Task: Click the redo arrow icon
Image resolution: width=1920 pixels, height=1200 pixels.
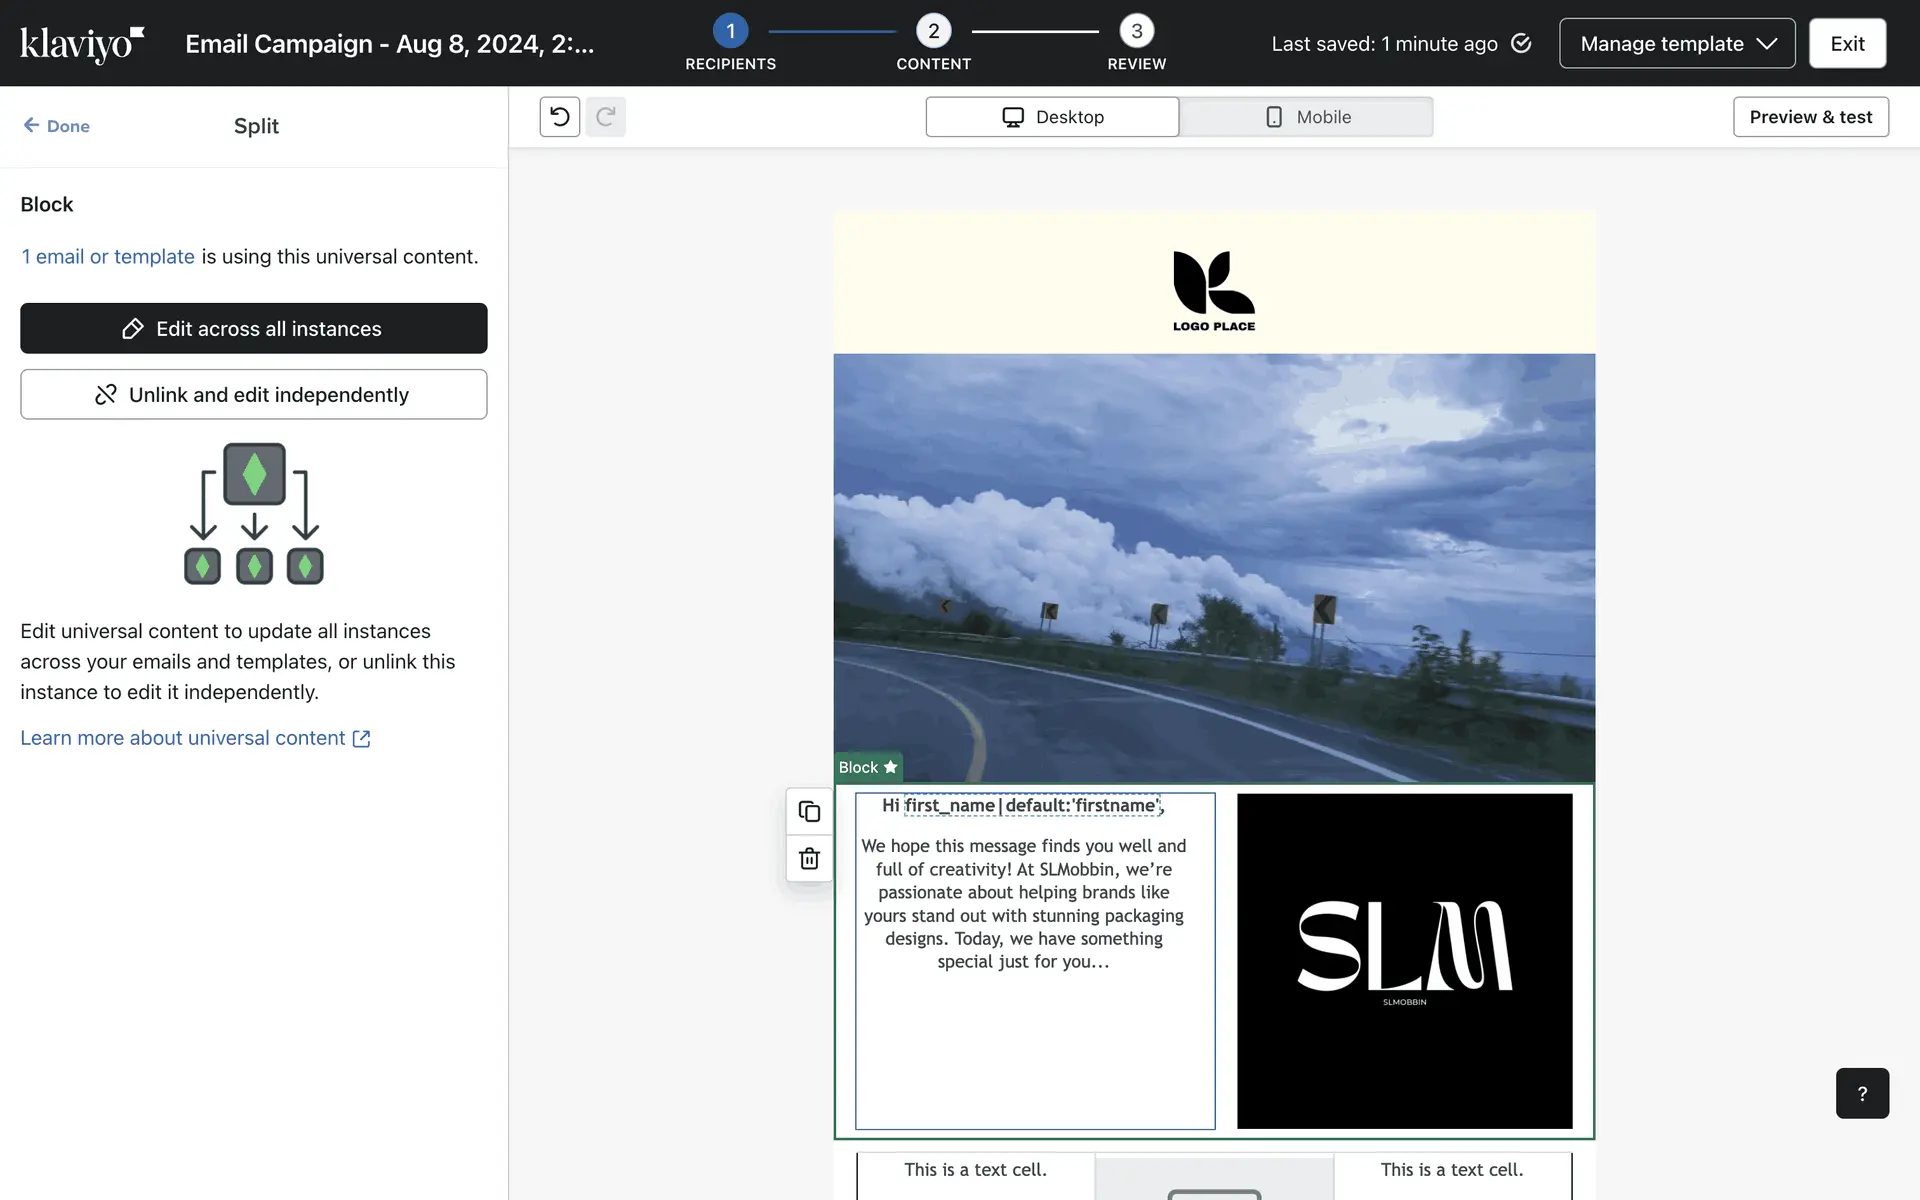Action: tap(605, 117)
